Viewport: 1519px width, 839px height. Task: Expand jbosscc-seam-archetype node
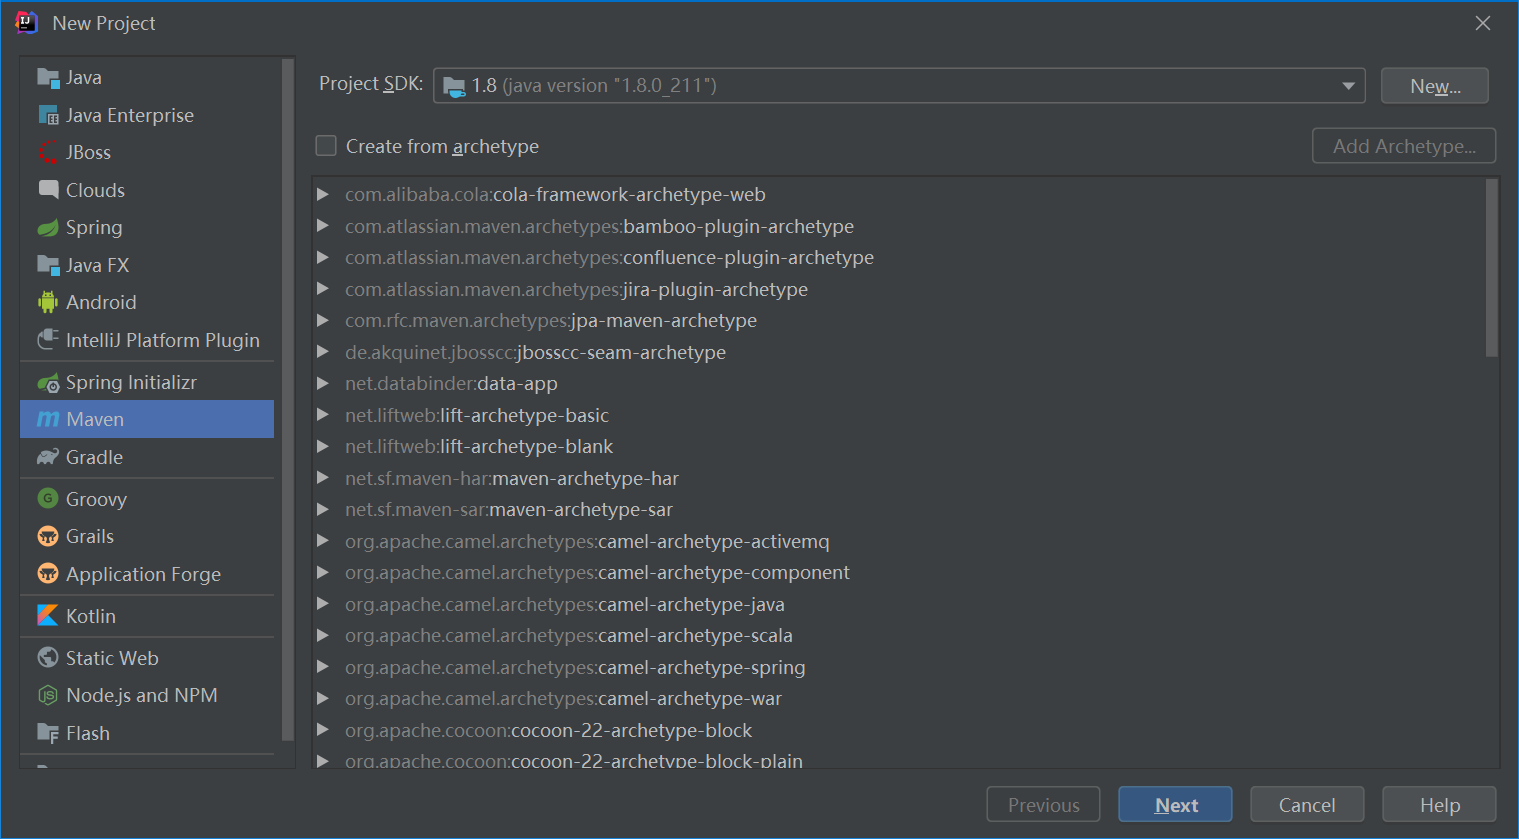[x=323, y=352]
